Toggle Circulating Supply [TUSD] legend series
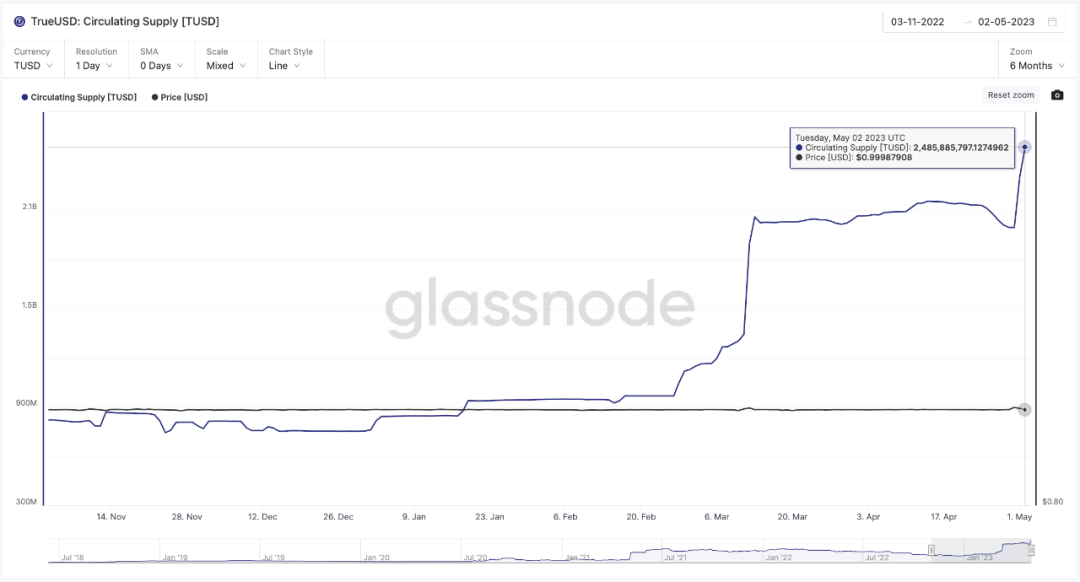 [x=79, y=97]
